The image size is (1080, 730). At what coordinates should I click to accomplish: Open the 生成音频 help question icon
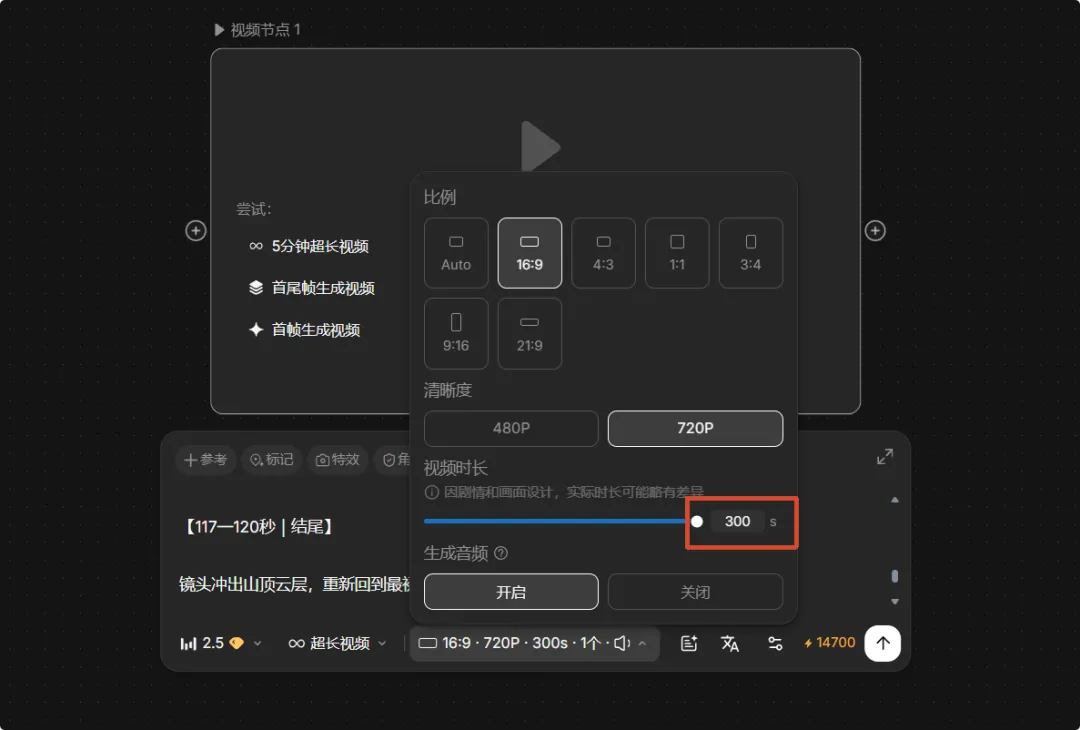point(501,553)
